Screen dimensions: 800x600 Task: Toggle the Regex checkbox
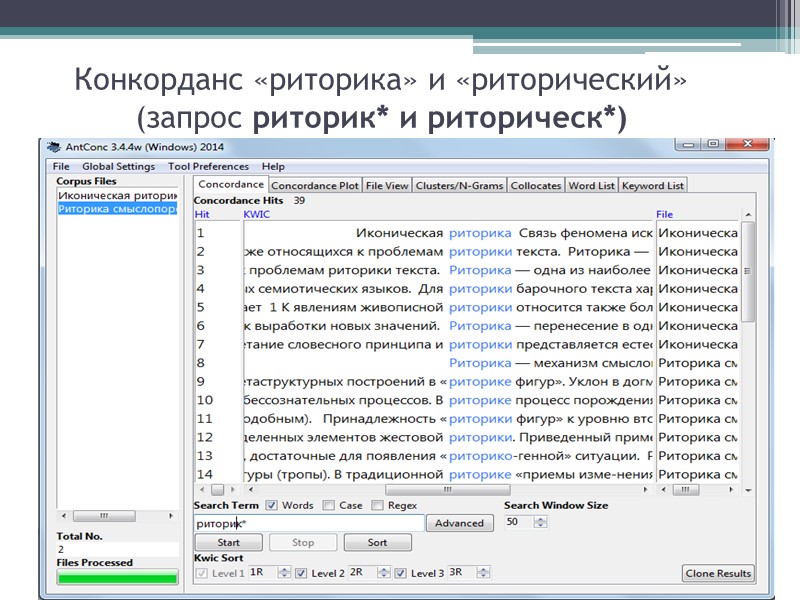click(x=377, y=505)
